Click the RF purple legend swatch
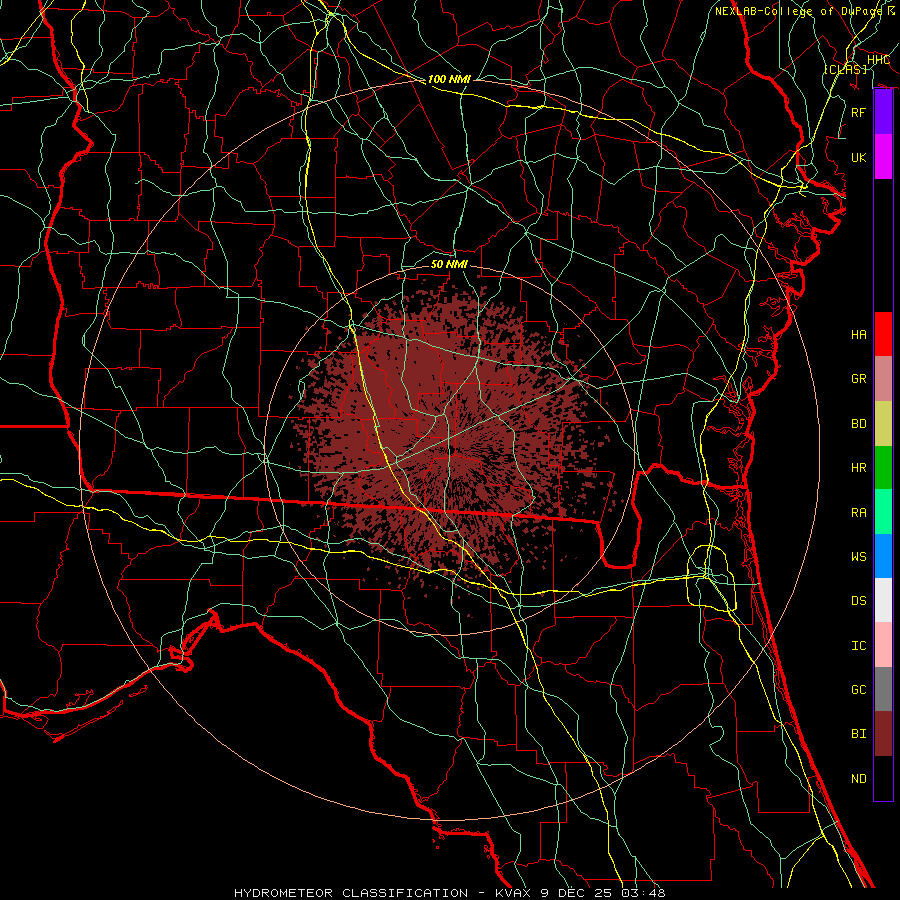 click(883, 112)
